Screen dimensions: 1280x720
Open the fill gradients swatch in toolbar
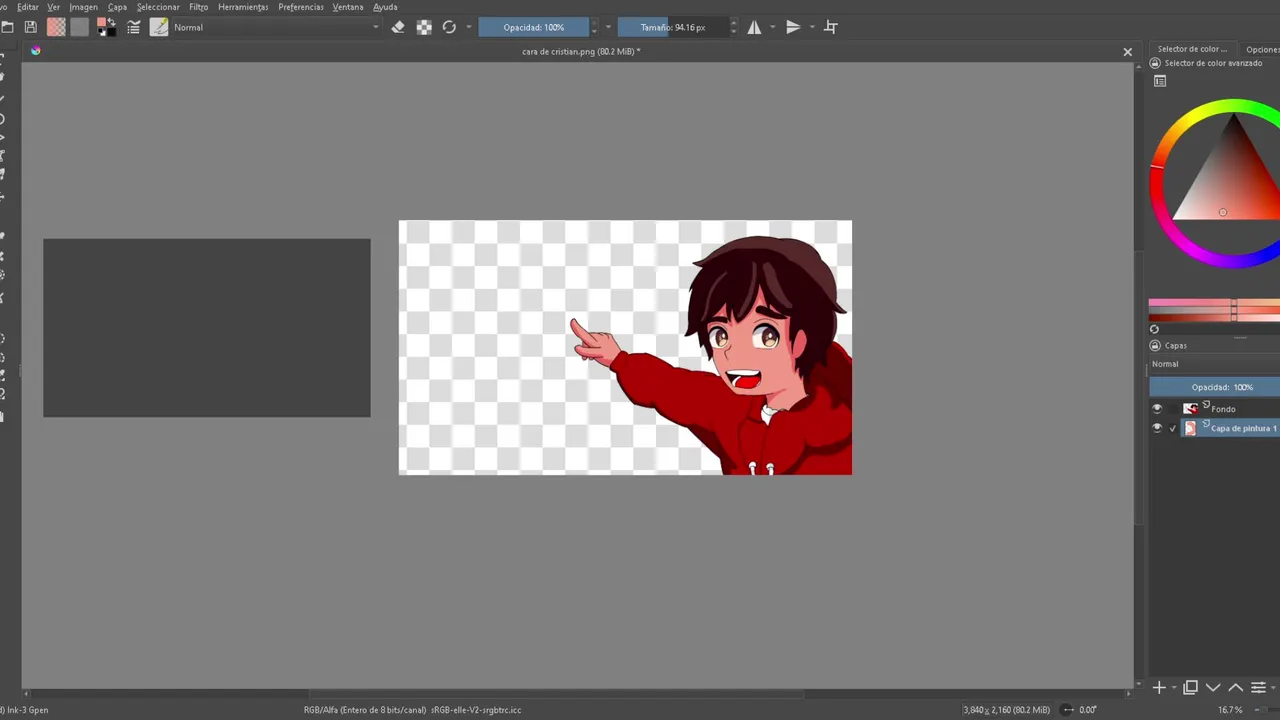(x=56, y=27)
